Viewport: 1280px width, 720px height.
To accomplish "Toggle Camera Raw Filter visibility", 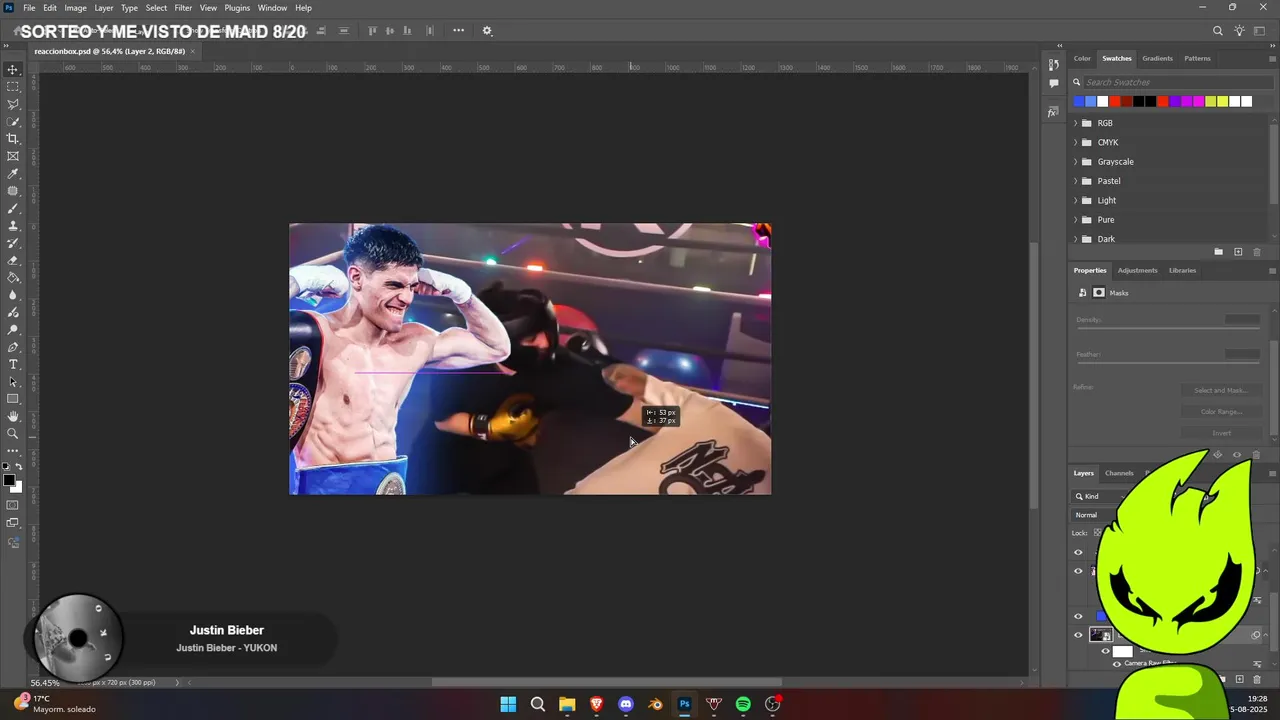I will click(1117, 664).
